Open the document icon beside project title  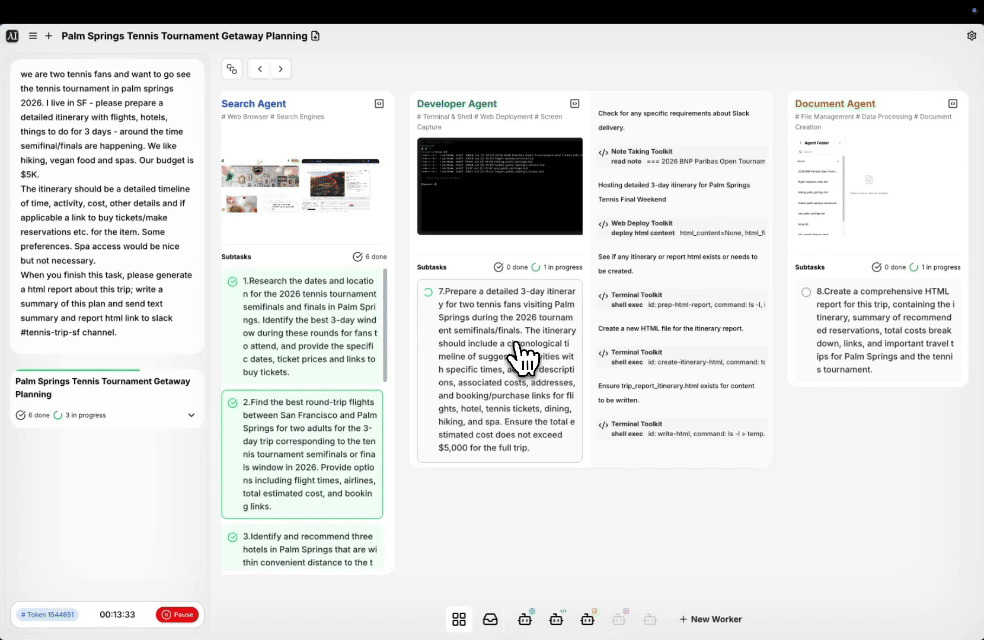(315, 36)
